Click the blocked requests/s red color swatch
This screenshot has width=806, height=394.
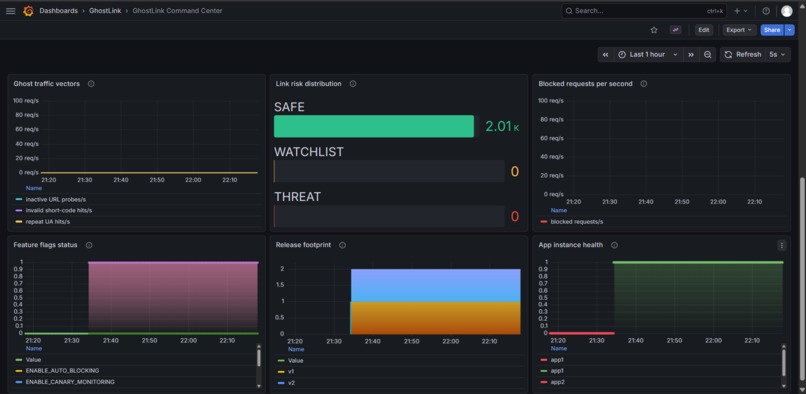544,222
